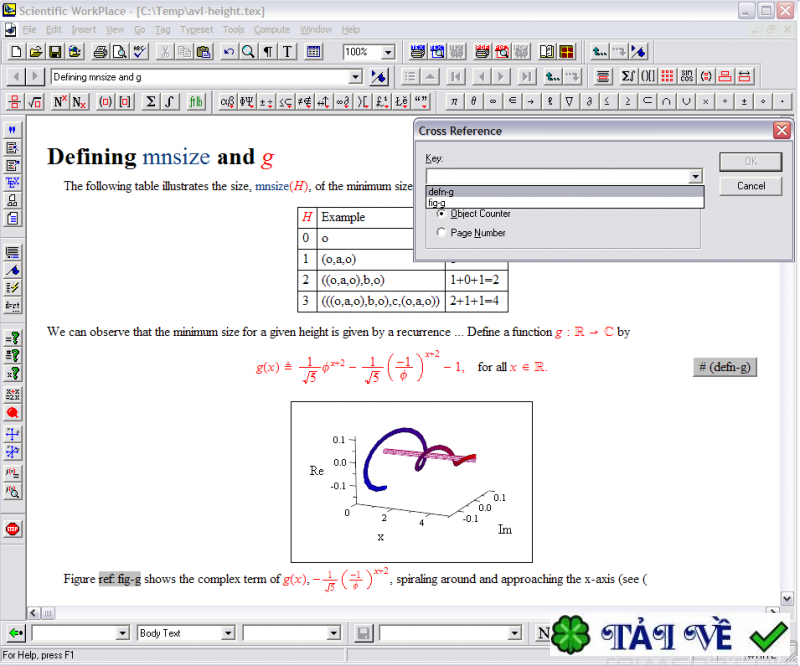Click the Undo arrow icon
This screenshot has width=800, height=666.
(x=229, y=52)
